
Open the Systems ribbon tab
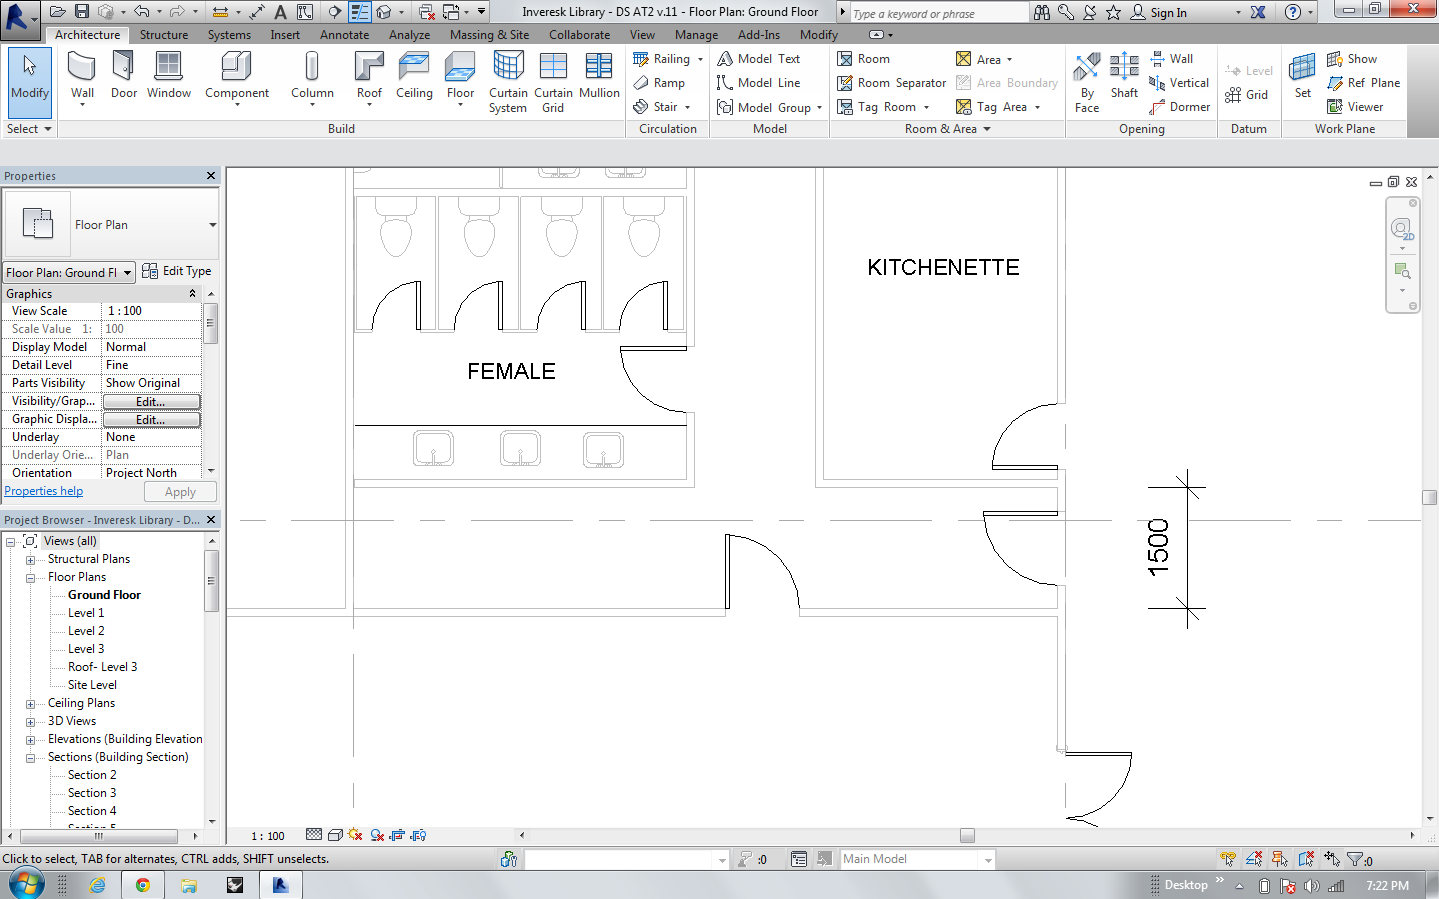[x=229, y=35]
